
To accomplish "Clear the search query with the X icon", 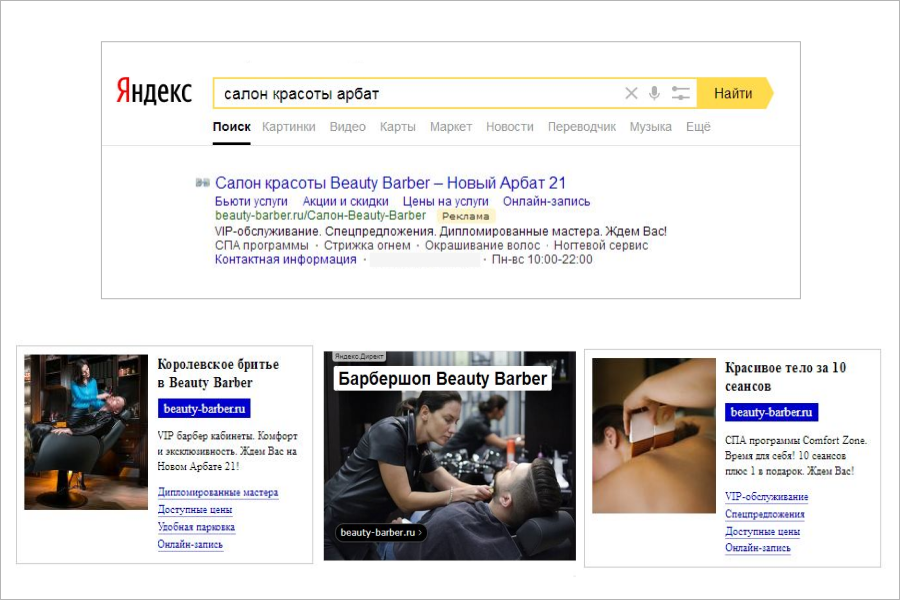I will point(631,93).
